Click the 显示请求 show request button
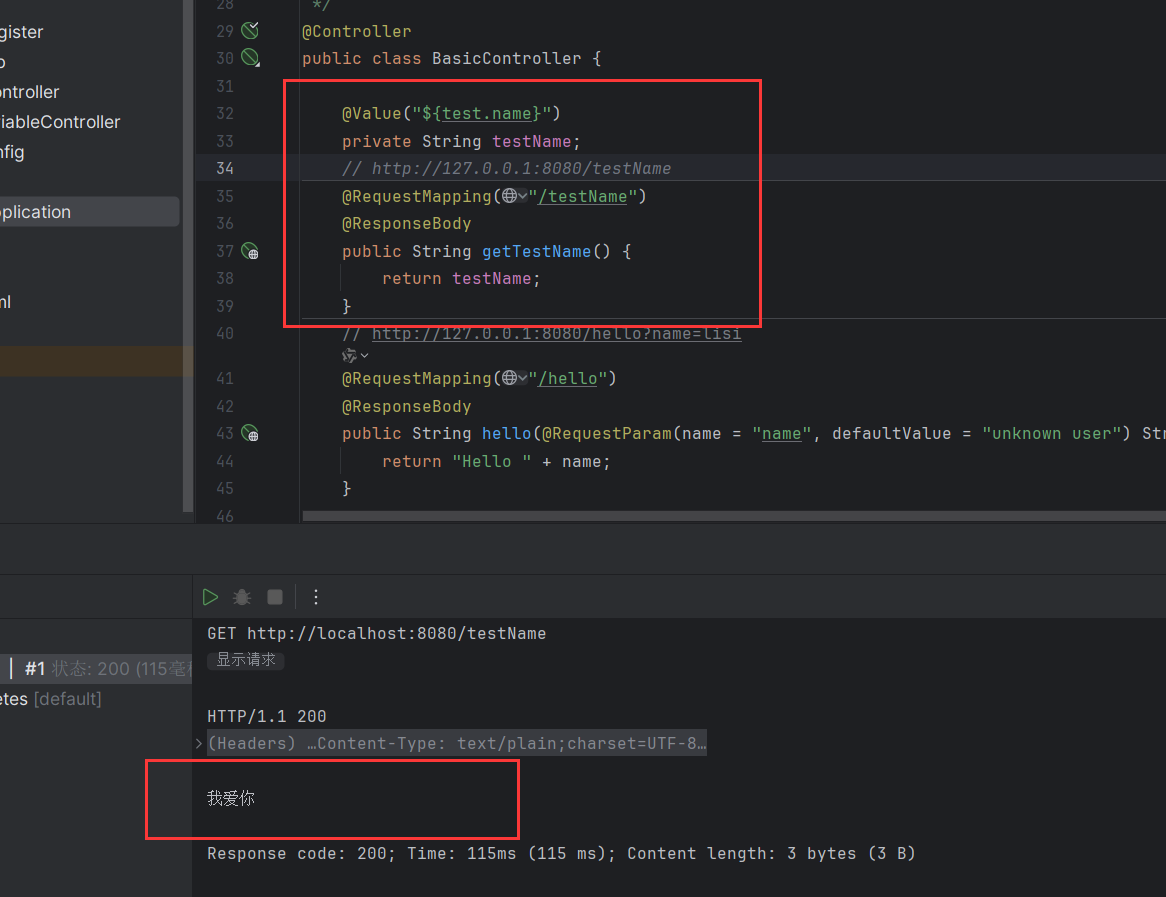 coord(246,660)
